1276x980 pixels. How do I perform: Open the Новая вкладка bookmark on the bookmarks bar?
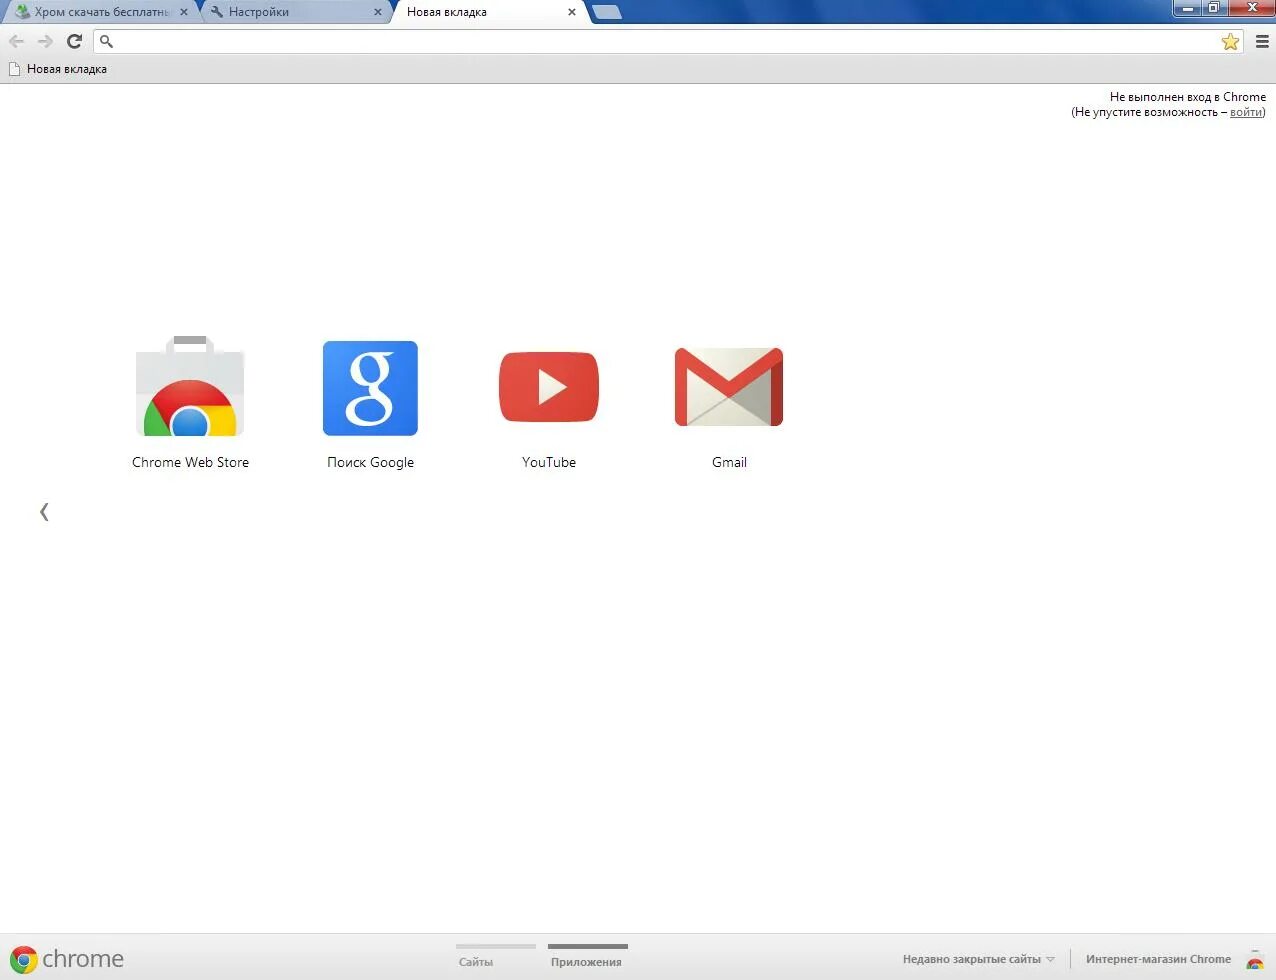[58, 68]
